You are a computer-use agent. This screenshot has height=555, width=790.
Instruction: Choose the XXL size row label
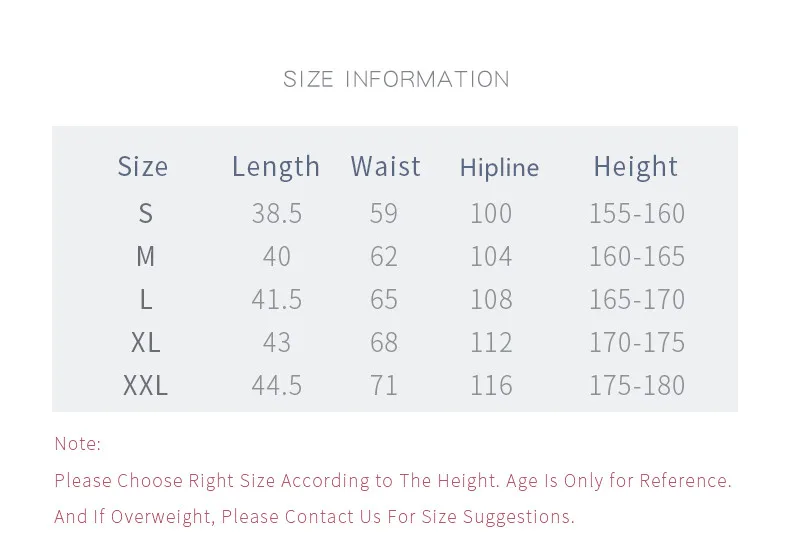point(146,386)
